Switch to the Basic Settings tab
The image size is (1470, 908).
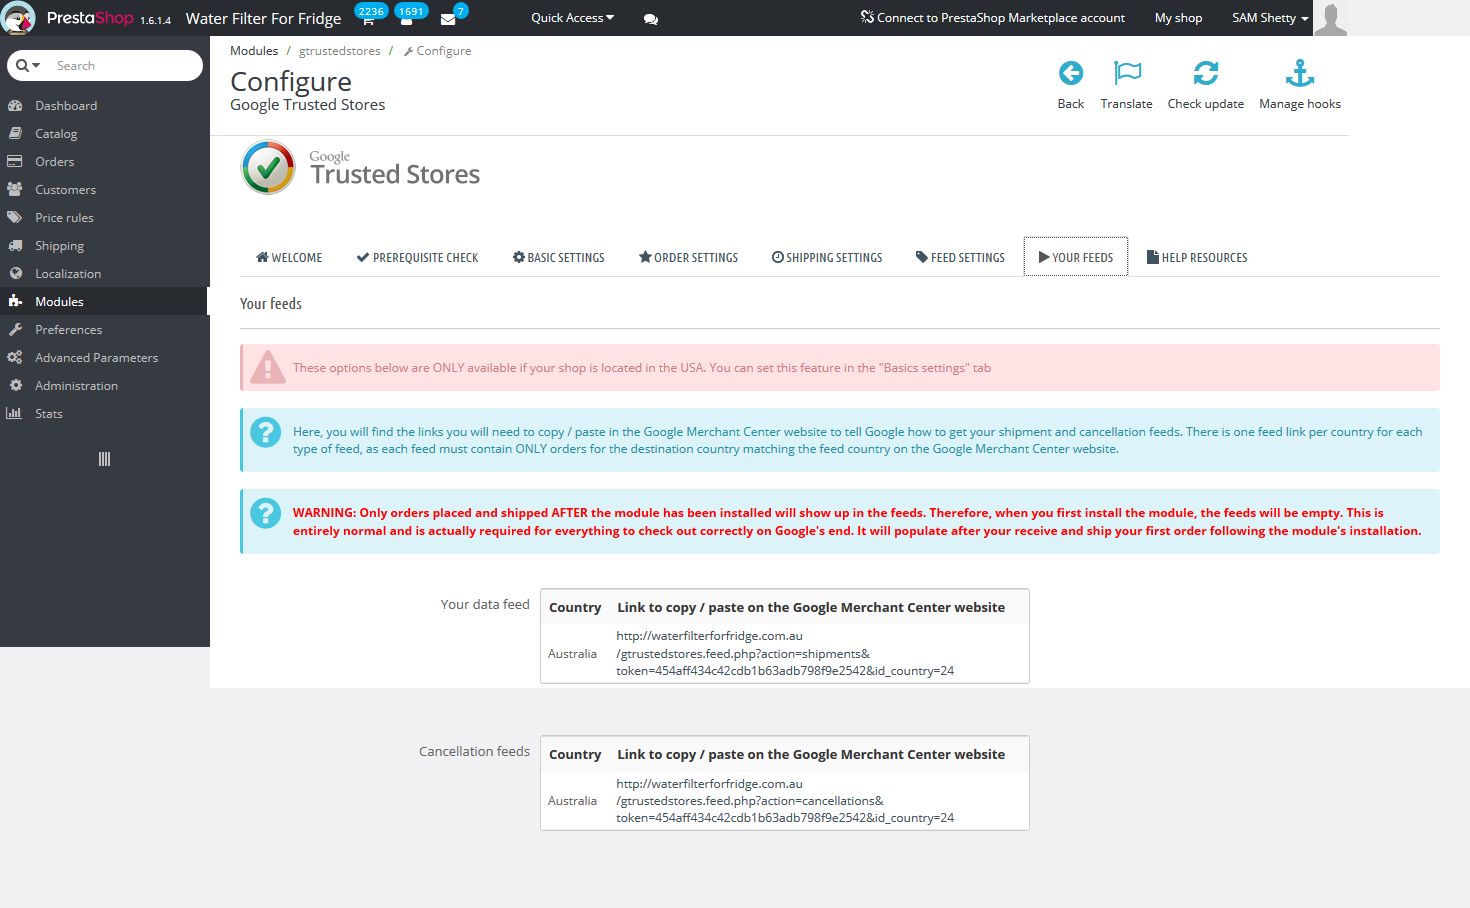(x=558, y=258)
